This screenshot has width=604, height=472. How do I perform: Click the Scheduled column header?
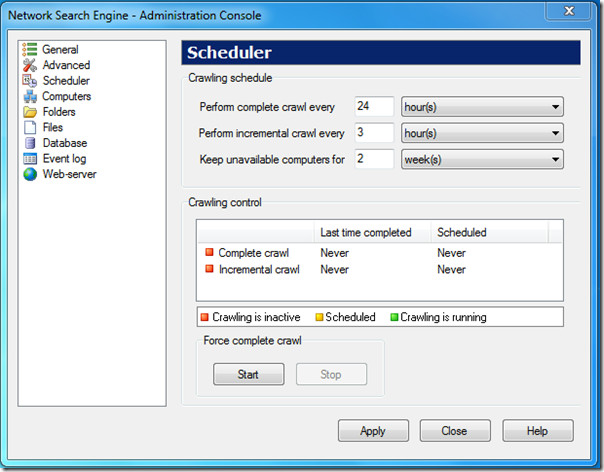(x=489, y=232)
